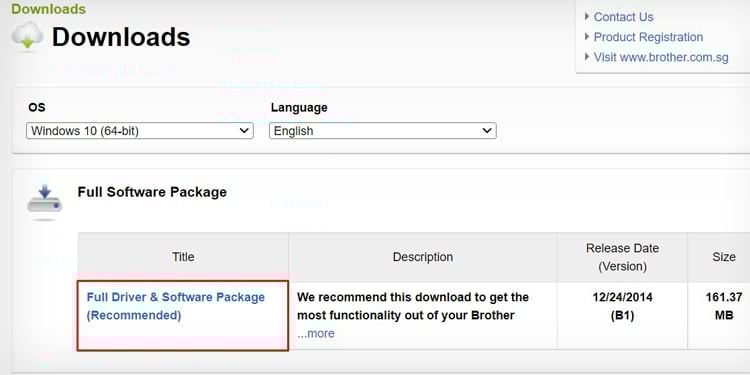Open the Contact Us link
Image resolution: width=750 pixels, height=375 pixels.
pyautogui.click(x=623, y=17)
